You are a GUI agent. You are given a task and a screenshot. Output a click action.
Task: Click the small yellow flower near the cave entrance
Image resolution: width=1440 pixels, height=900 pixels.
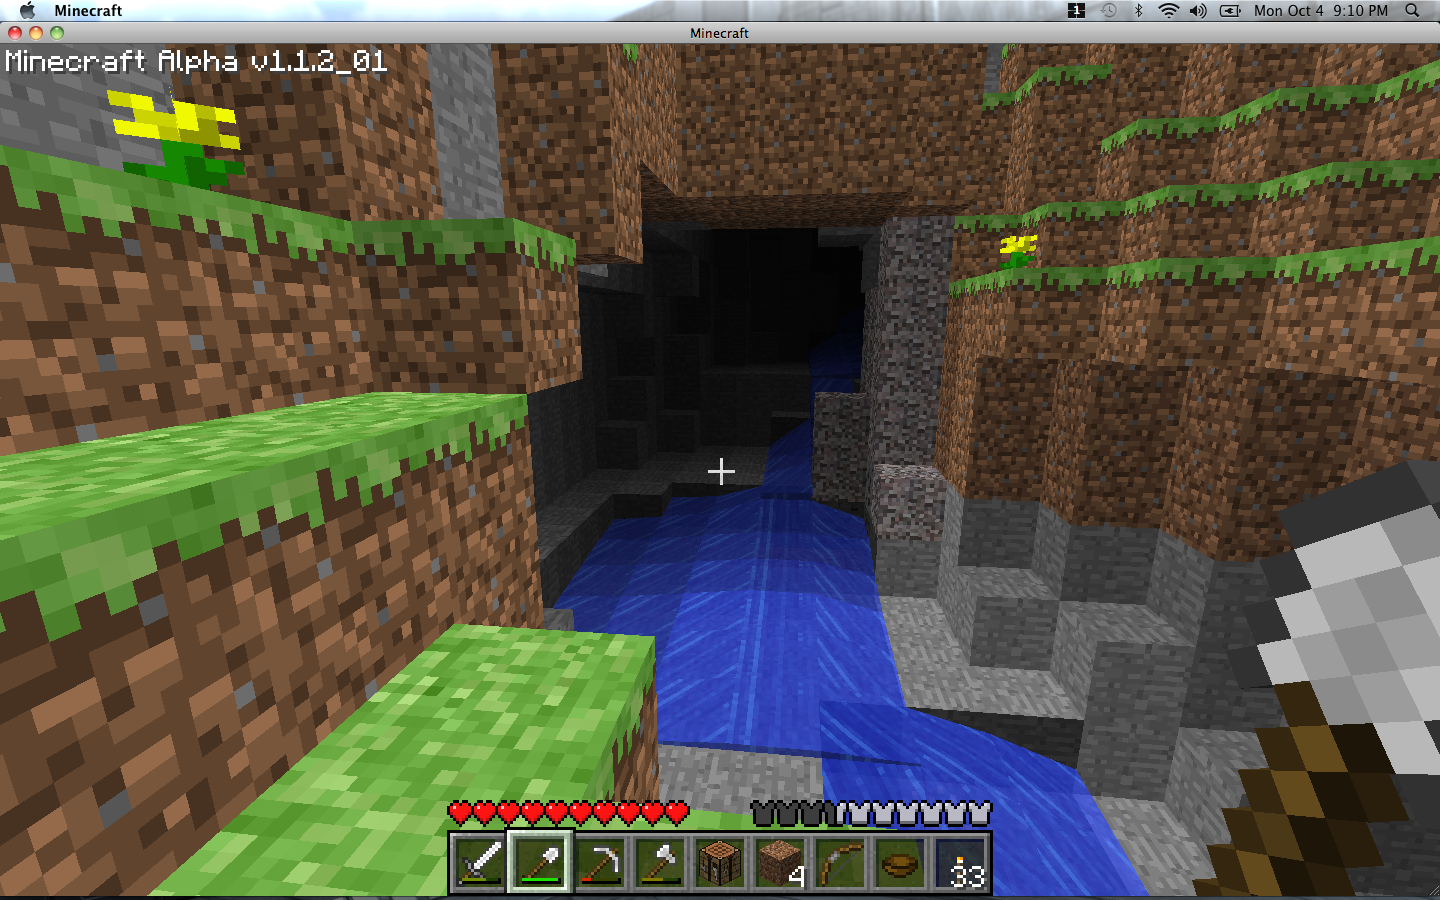click(1018, 250)
